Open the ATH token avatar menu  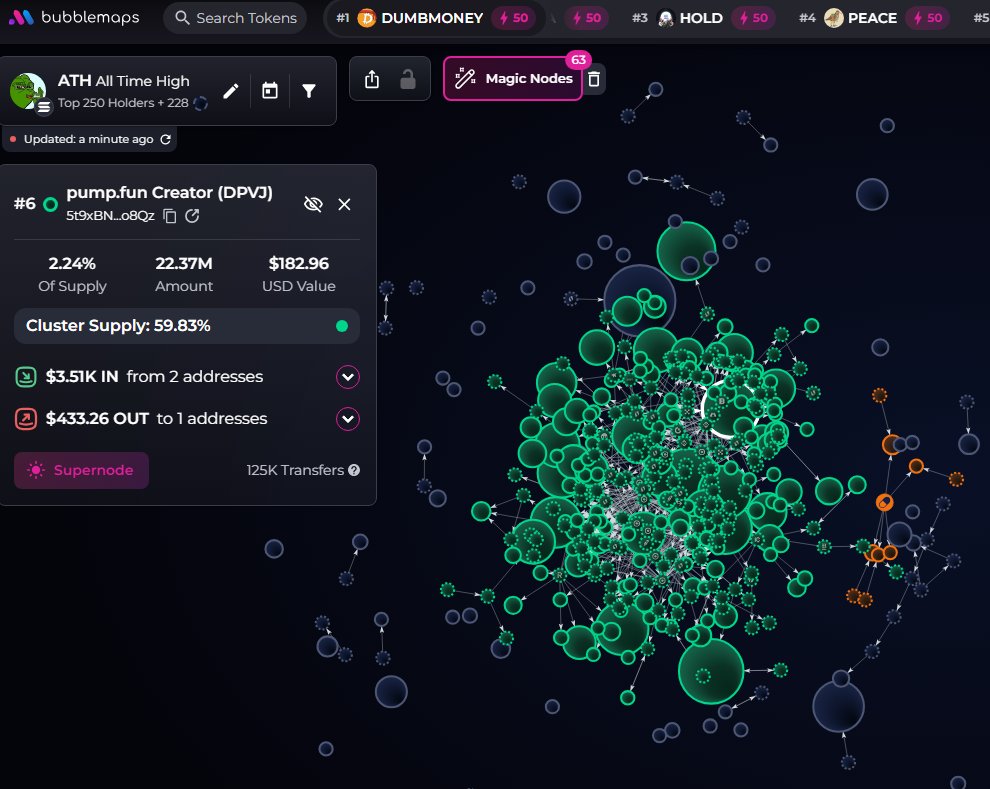(x=28, y=91)
